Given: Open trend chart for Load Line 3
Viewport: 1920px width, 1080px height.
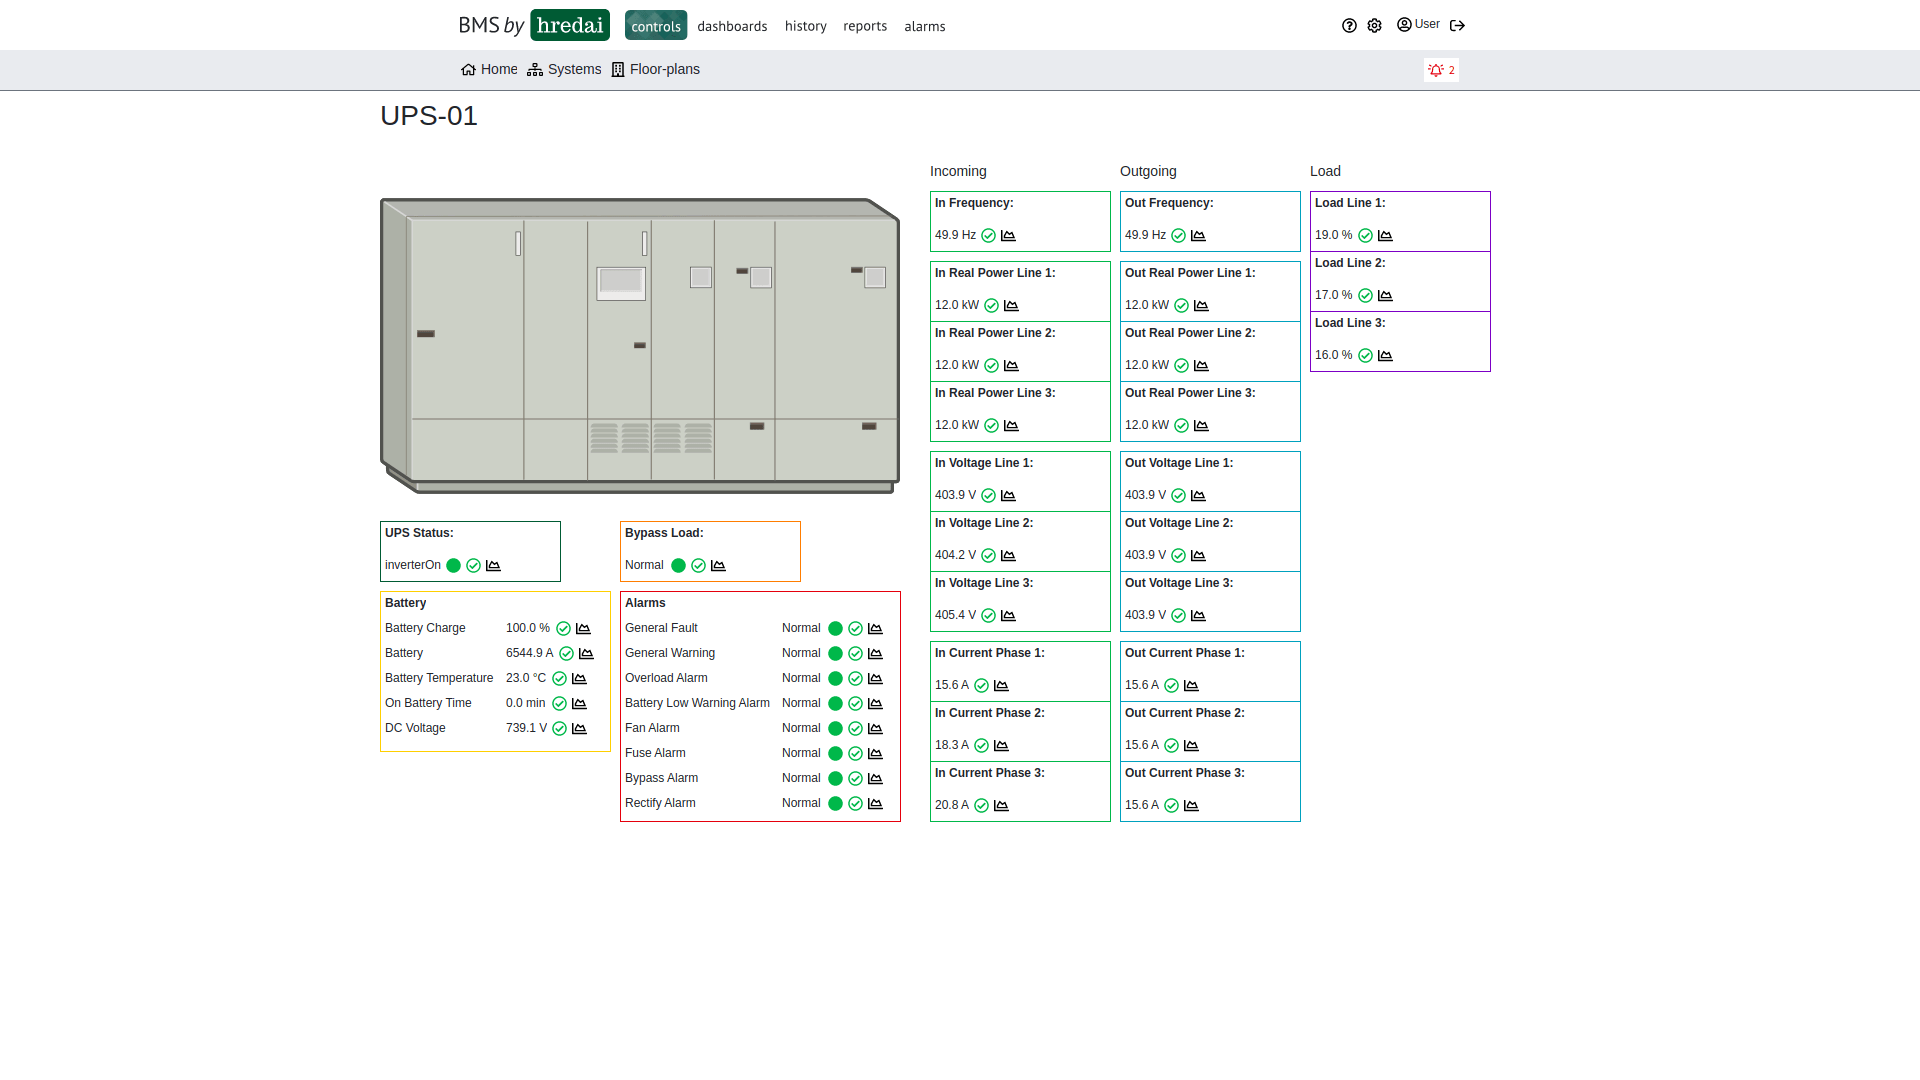Looking at the screenshot, I should (1385, 356).
